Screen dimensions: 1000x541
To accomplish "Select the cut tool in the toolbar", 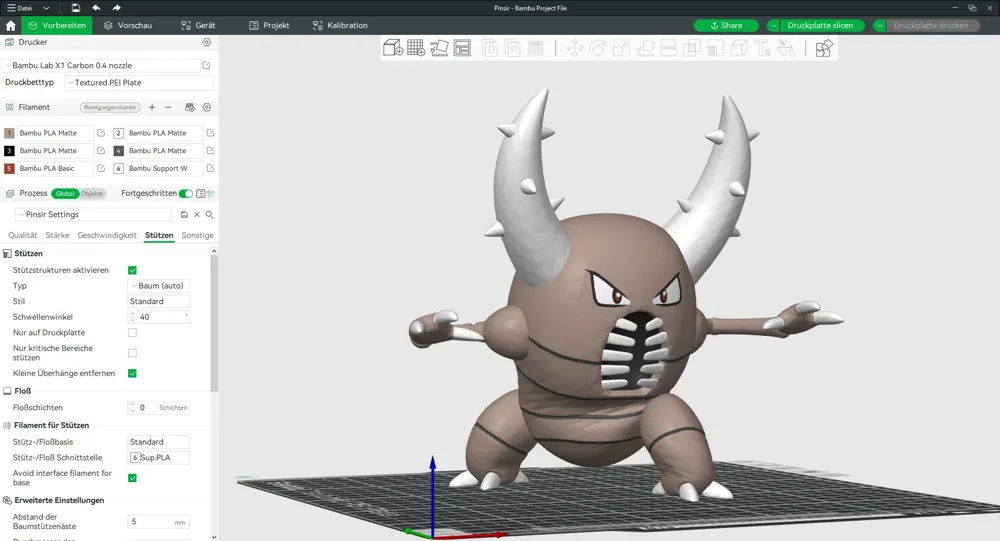I will (668, 48).
